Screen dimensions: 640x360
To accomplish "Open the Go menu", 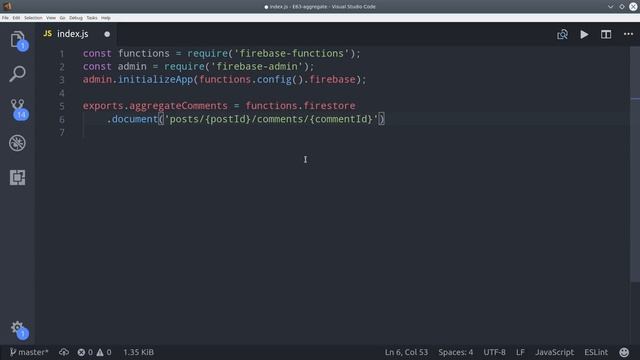I will (62, 18).
